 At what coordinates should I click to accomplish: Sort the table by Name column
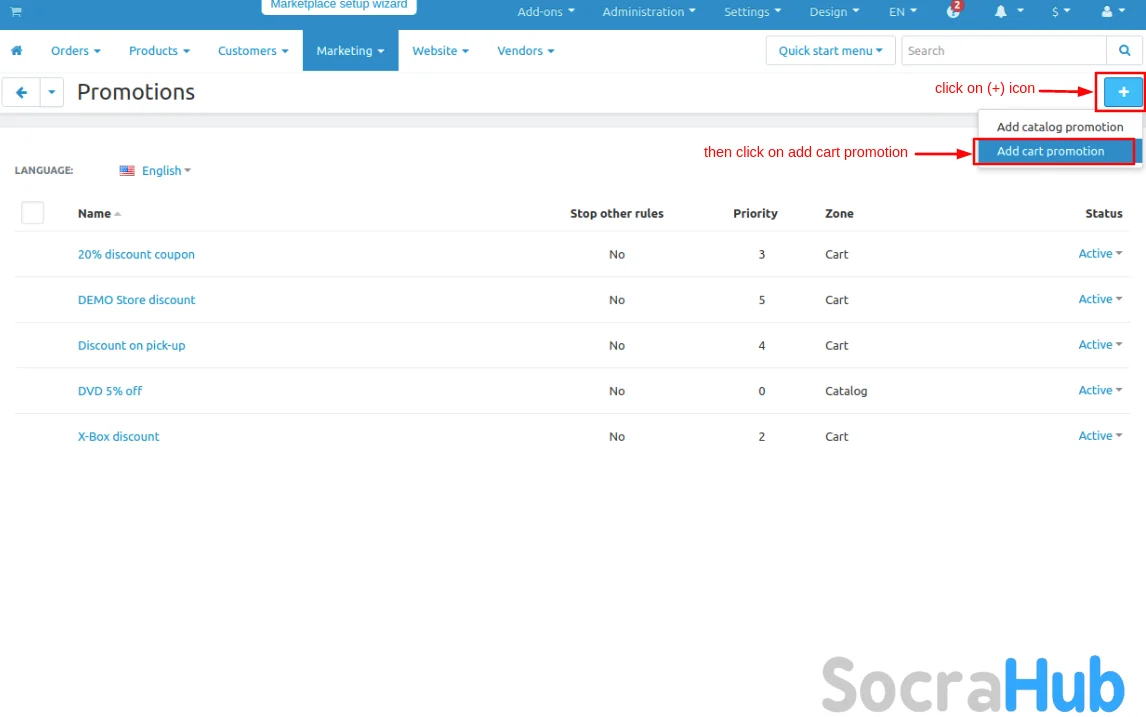[95, 214]
